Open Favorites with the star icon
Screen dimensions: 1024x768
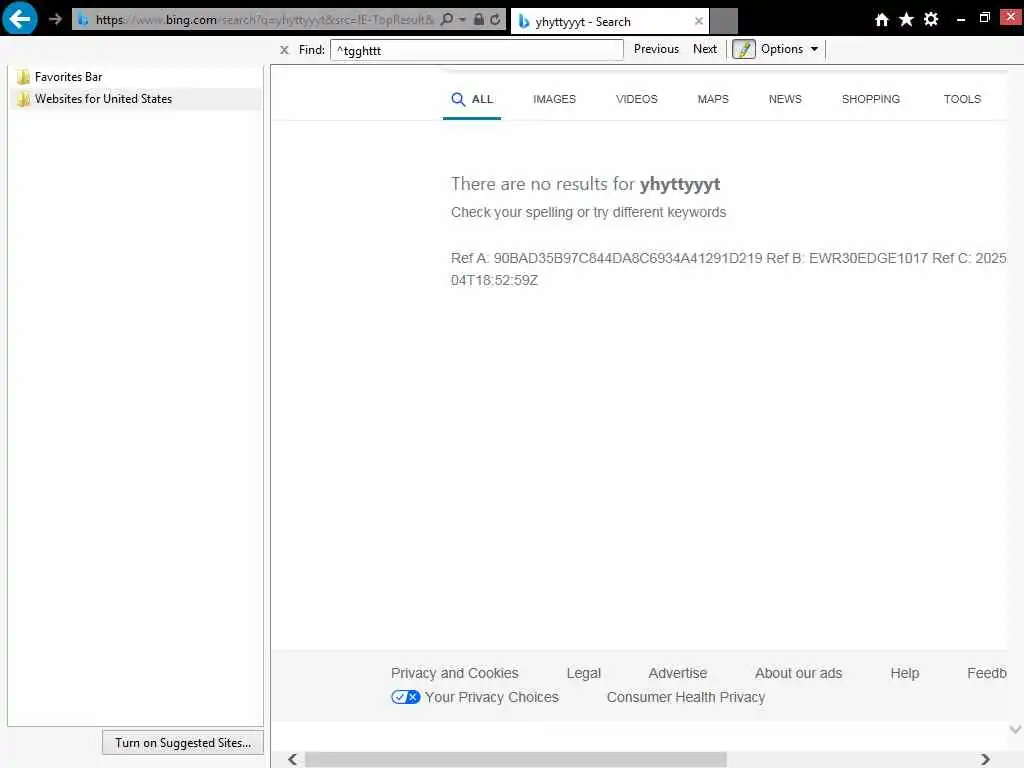906,20
